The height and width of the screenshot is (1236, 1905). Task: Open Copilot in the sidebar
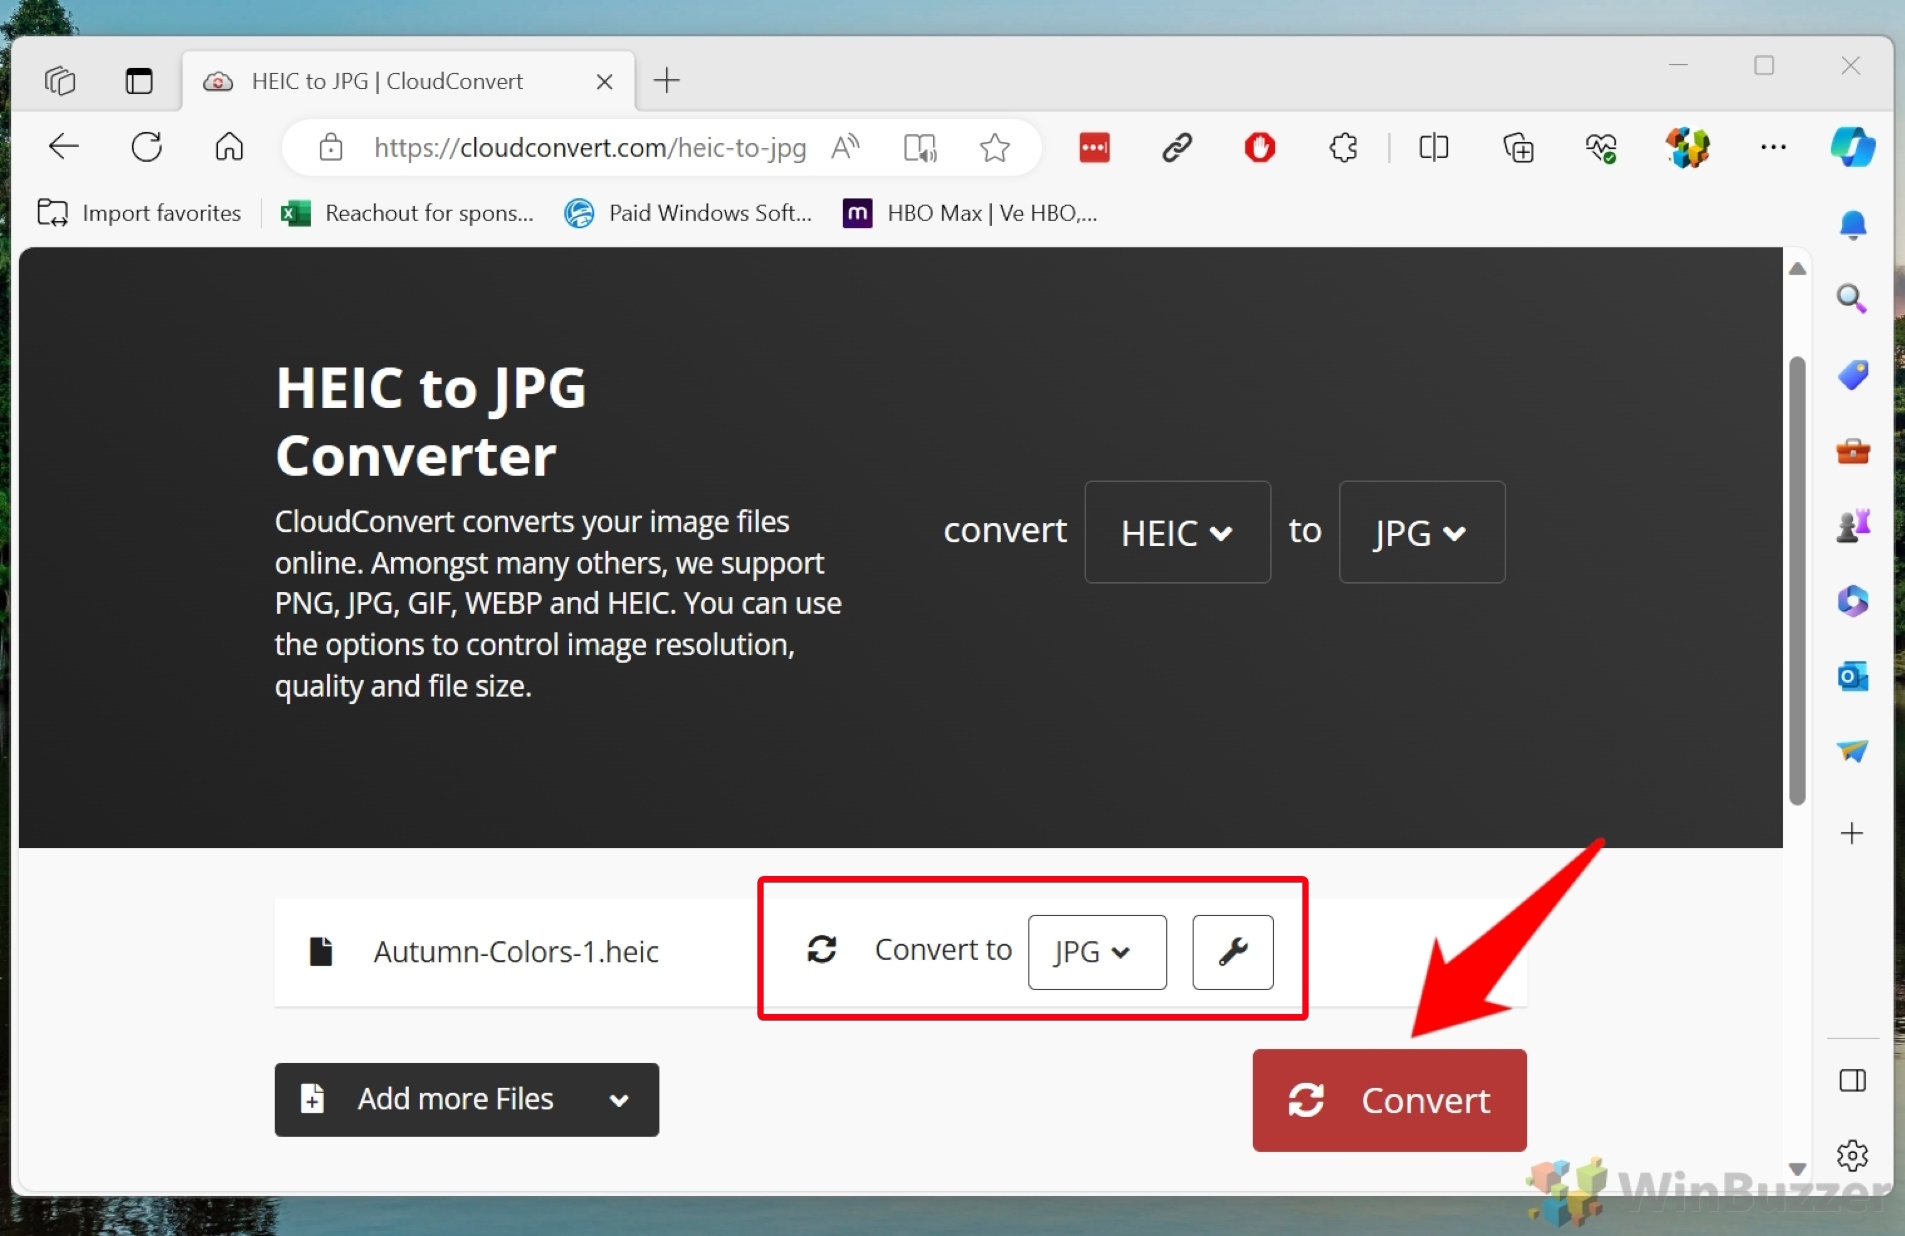tap(1853, 148)
